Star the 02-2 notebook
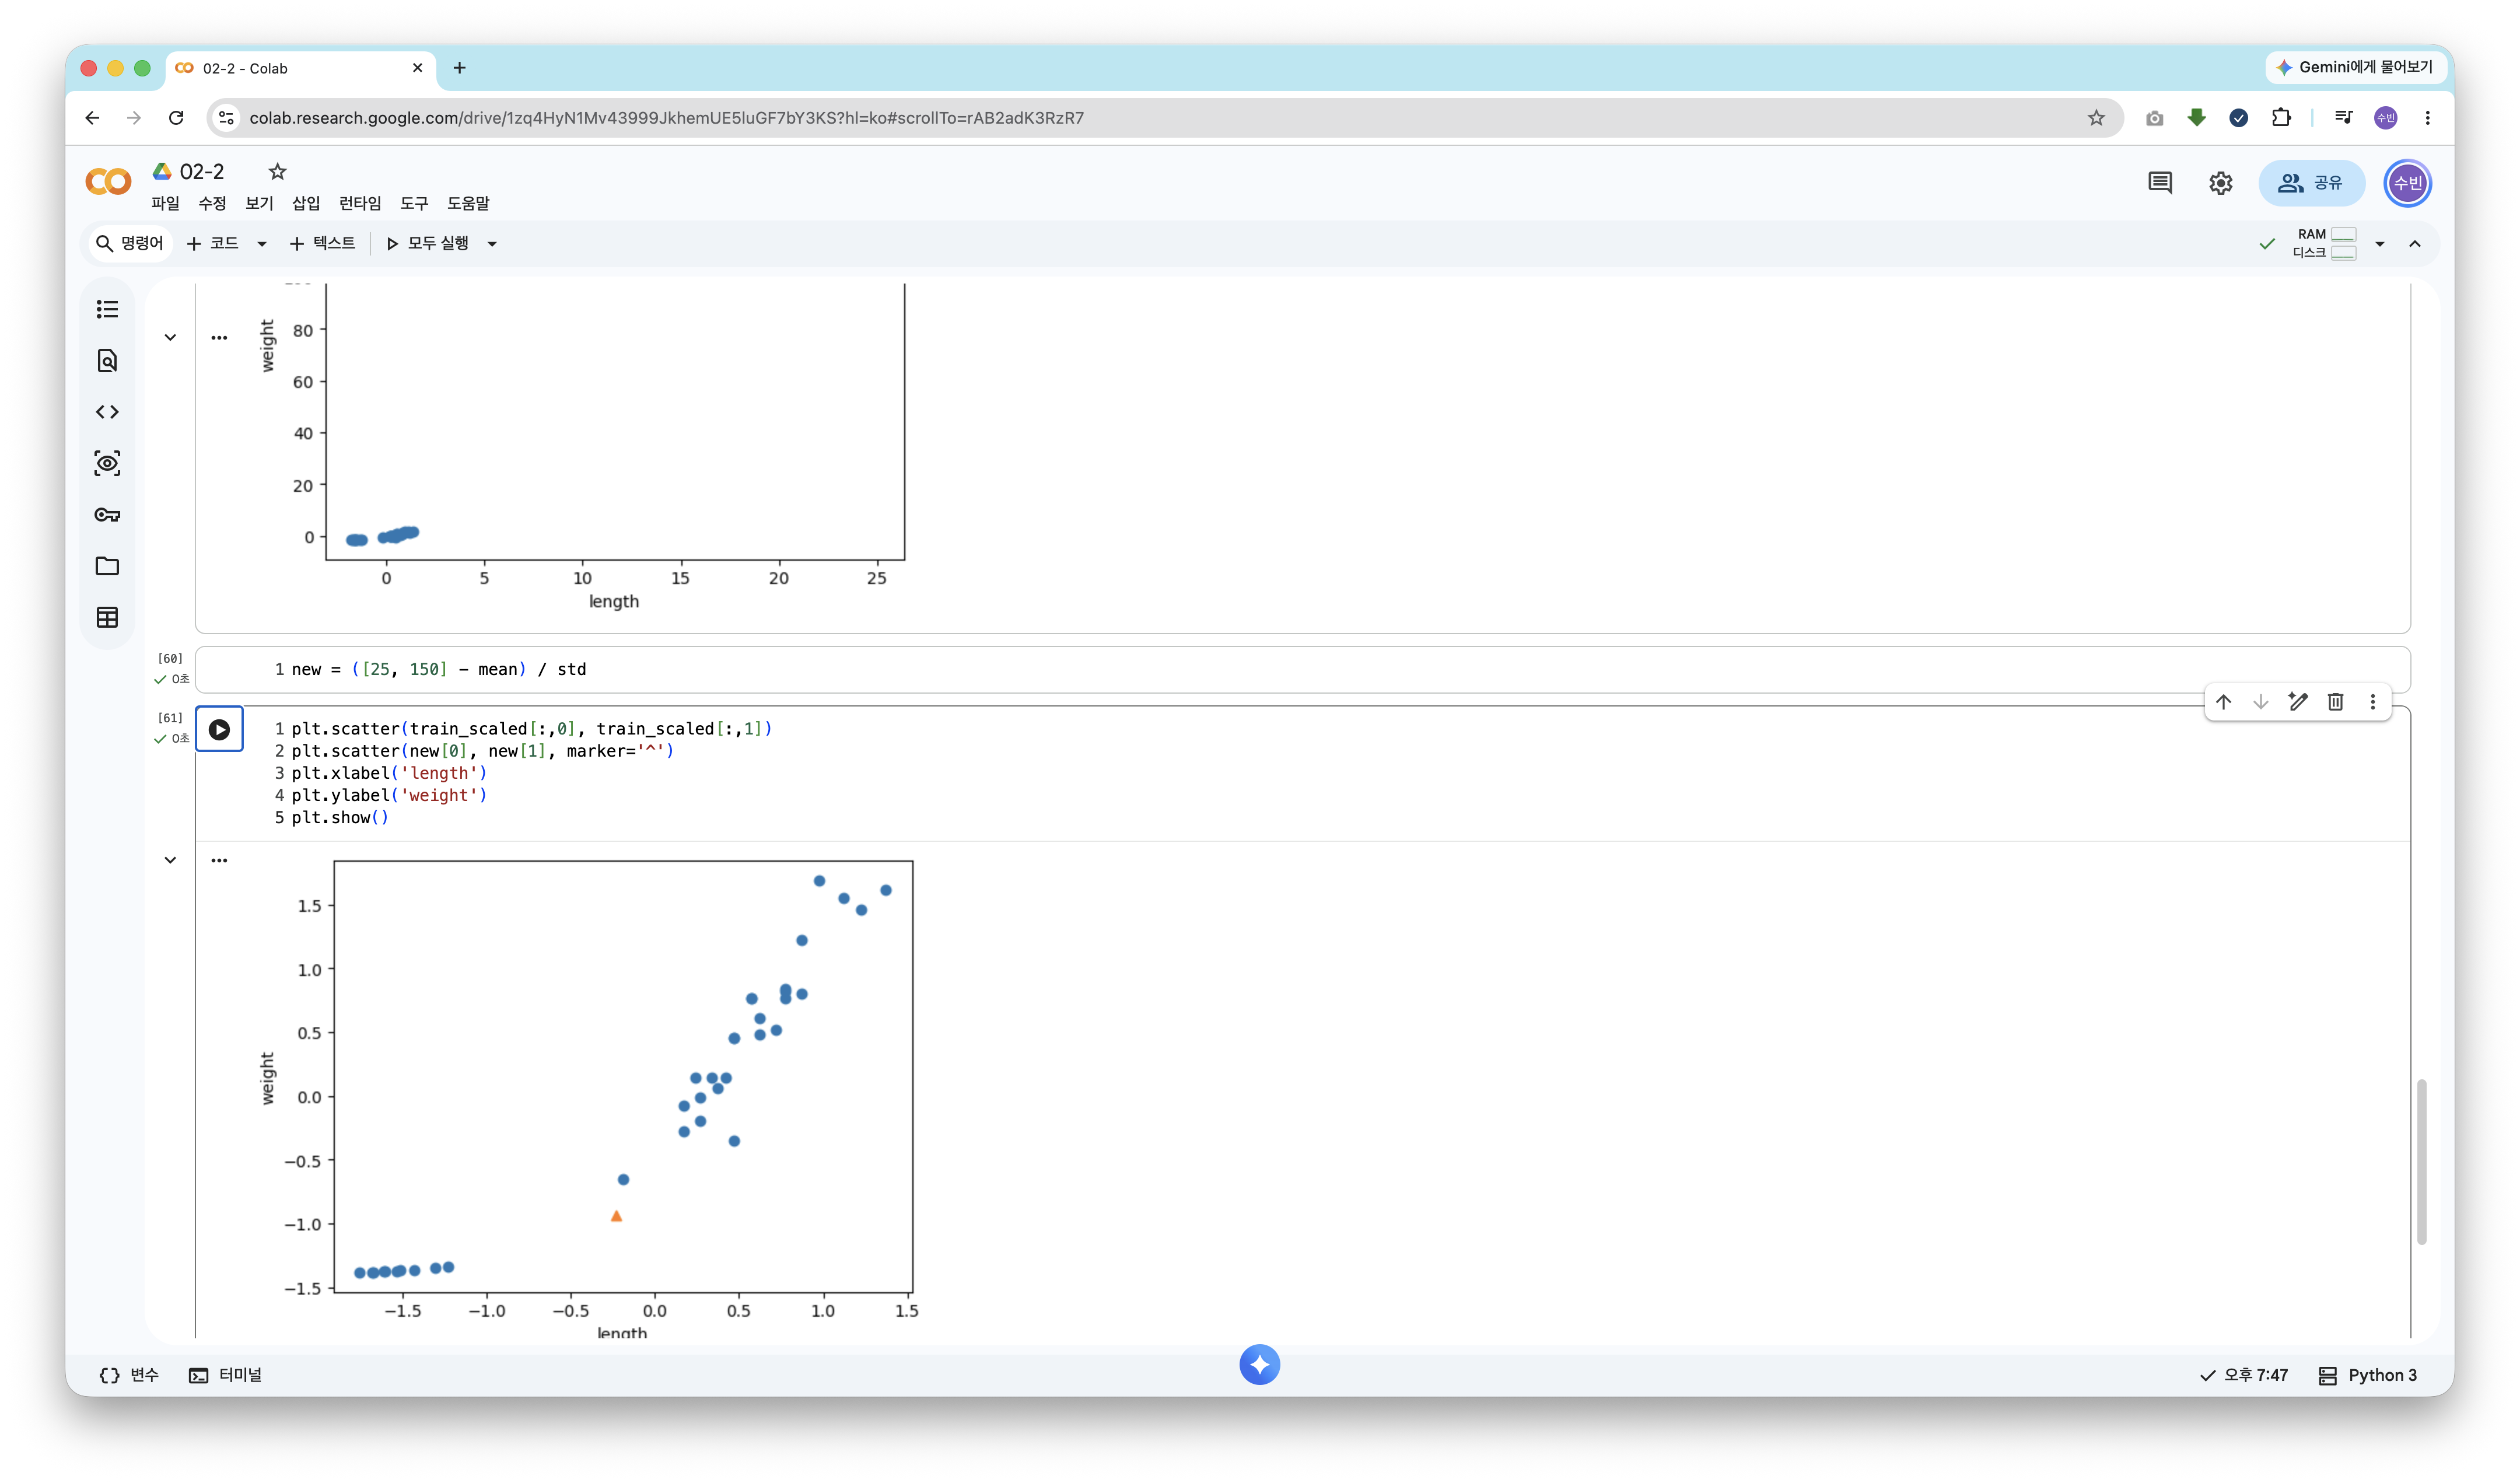2520x1483 pixels. click(278, 172)
